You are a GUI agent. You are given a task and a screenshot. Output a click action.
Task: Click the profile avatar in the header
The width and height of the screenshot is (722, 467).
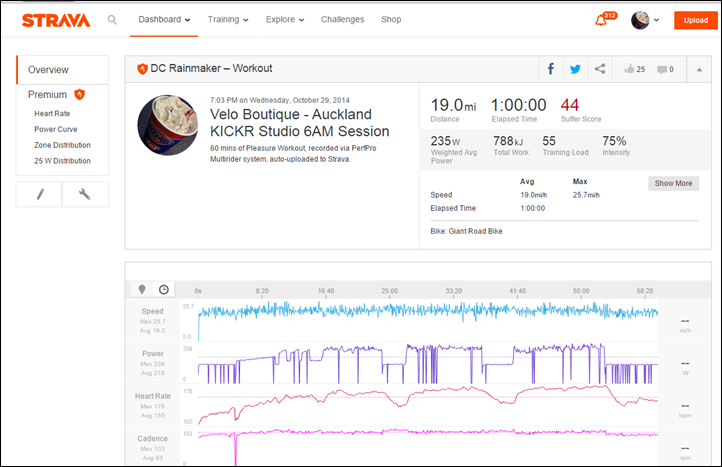point(640,20)
